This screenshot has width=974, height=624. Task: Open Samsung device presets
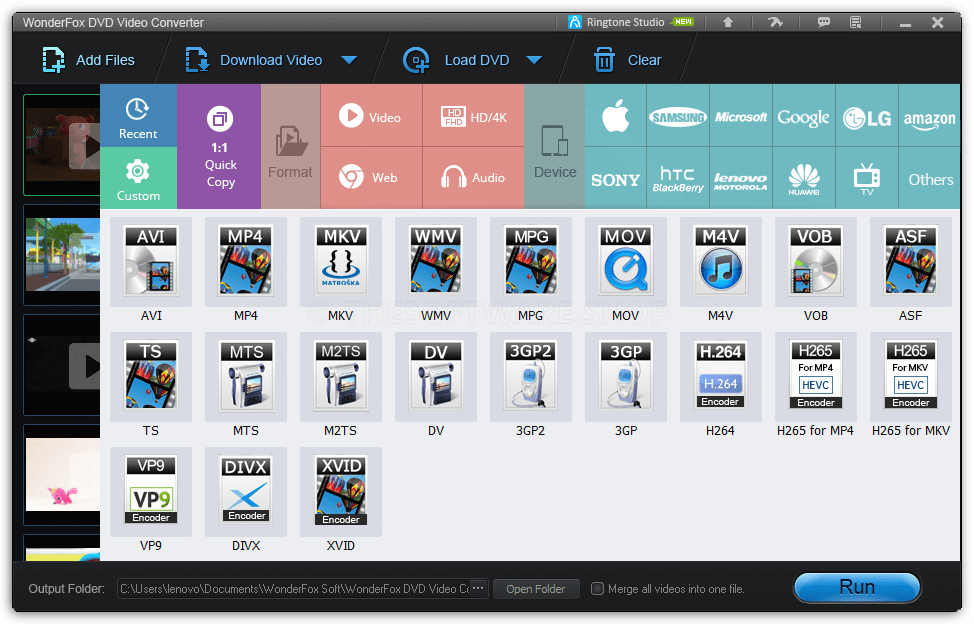tap(678, 116)
